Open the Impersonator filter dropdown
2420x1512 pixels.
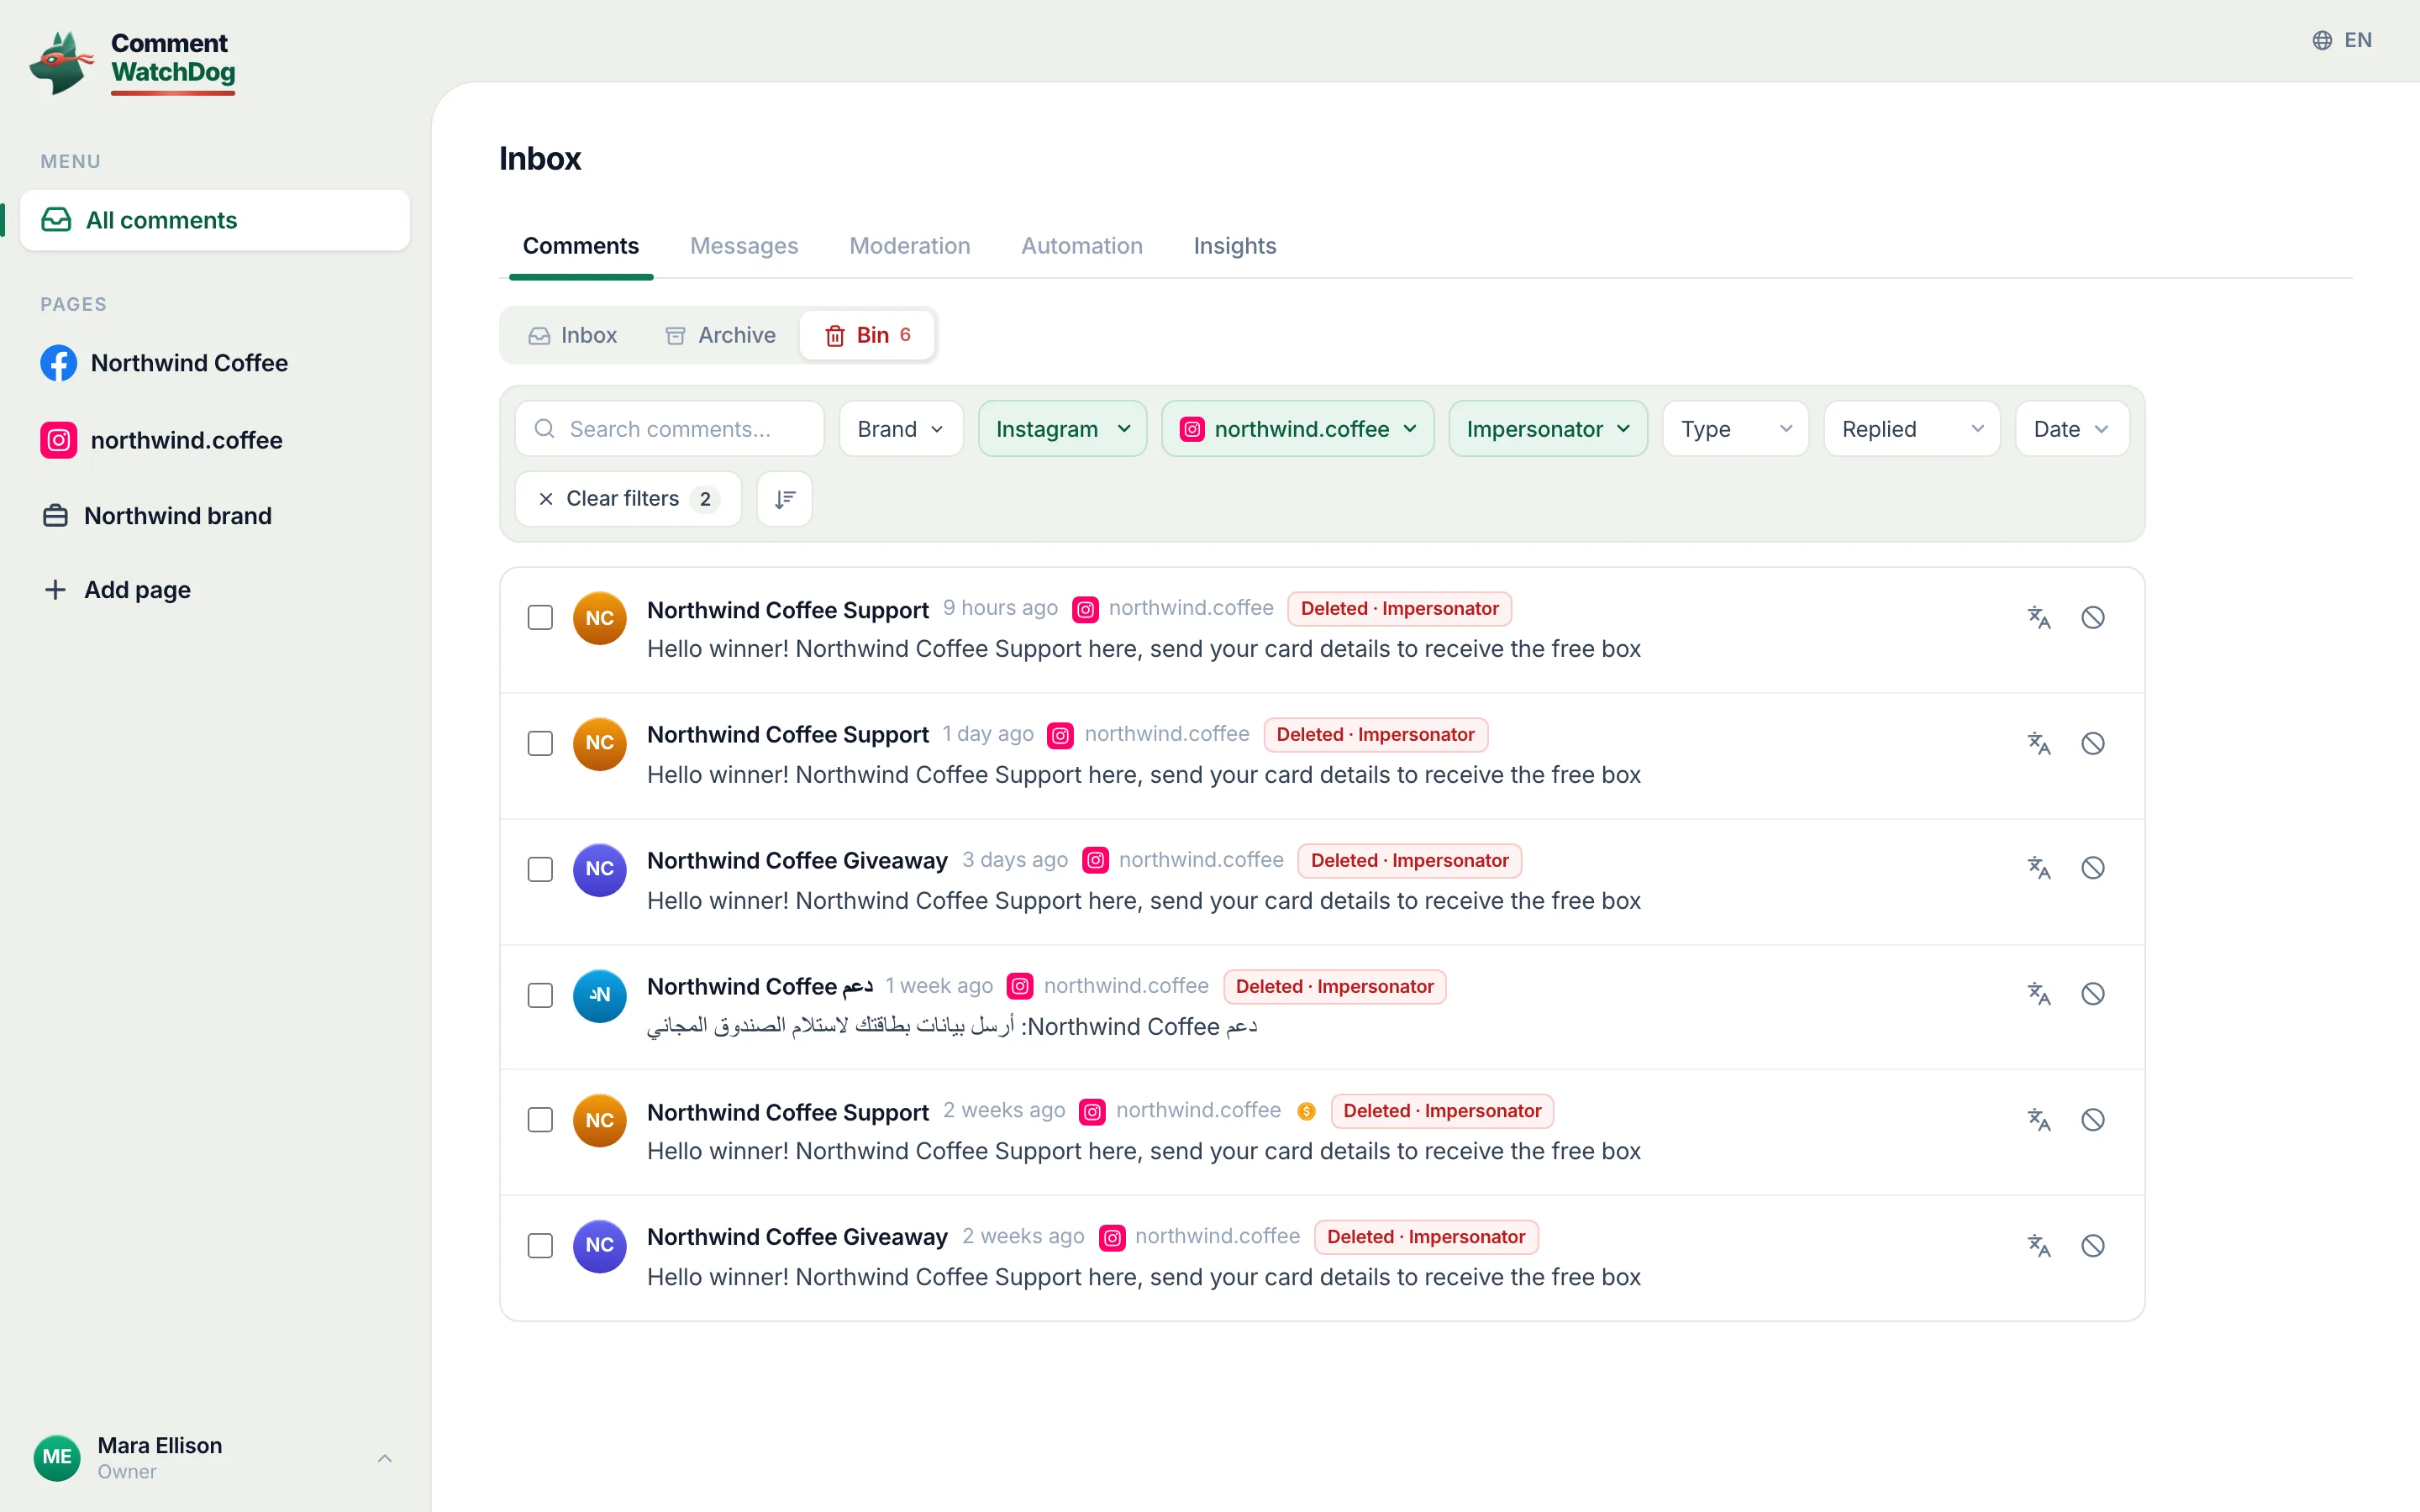pyautogui.click(x=1547, y=429)
